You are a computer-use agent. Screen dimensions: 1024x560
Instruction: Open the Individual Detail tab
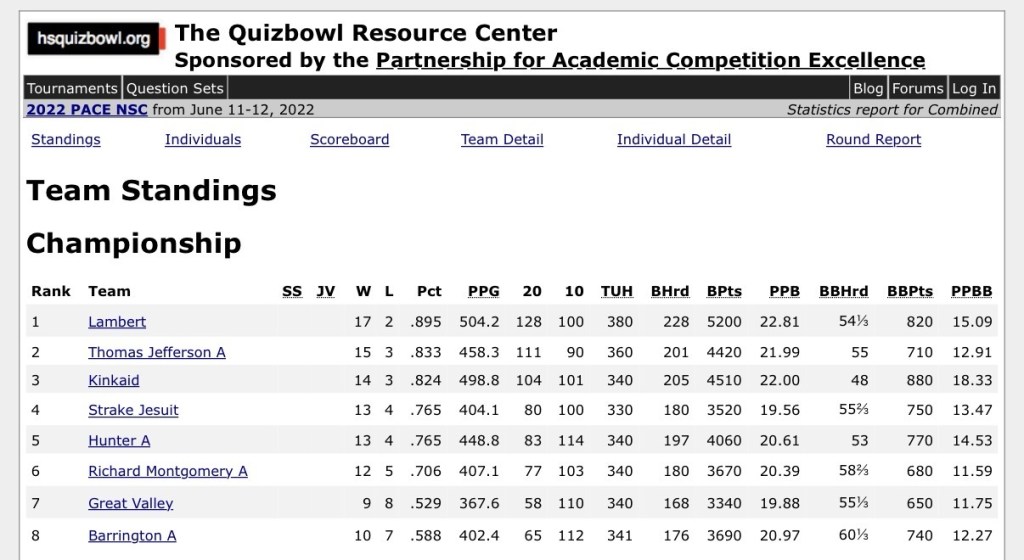674,140
